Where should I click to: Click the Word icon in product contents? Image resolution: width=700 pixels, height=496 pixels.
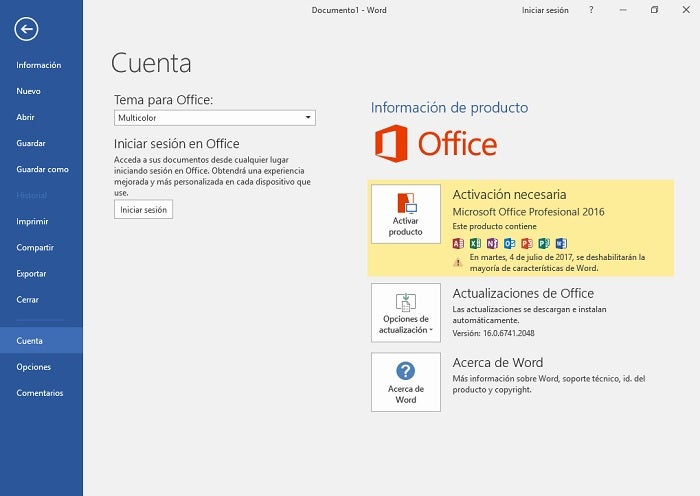pyautogui.click(x=562, y=243)
